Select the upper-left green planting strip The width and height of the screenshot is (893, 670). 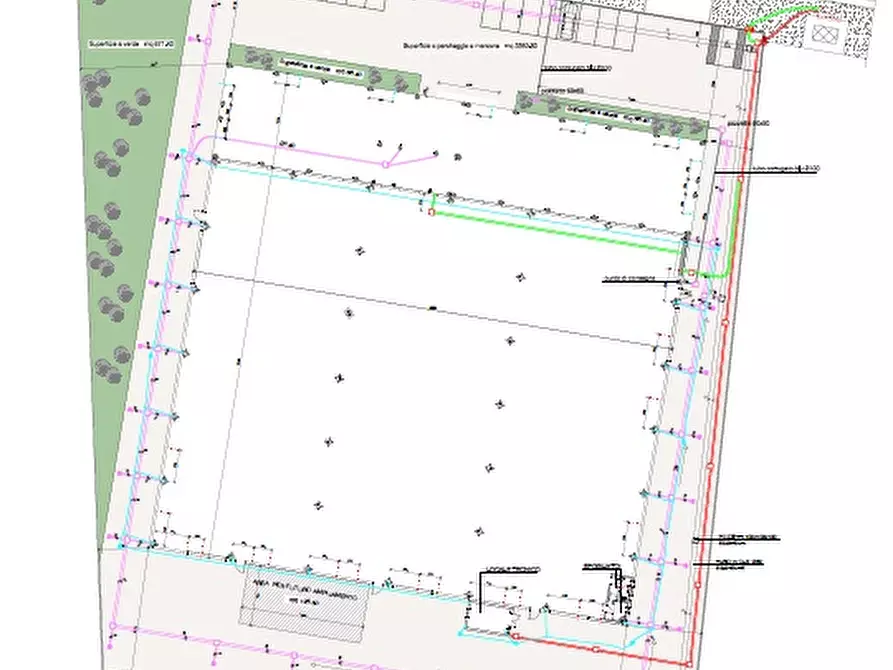(x=322, y=71)
